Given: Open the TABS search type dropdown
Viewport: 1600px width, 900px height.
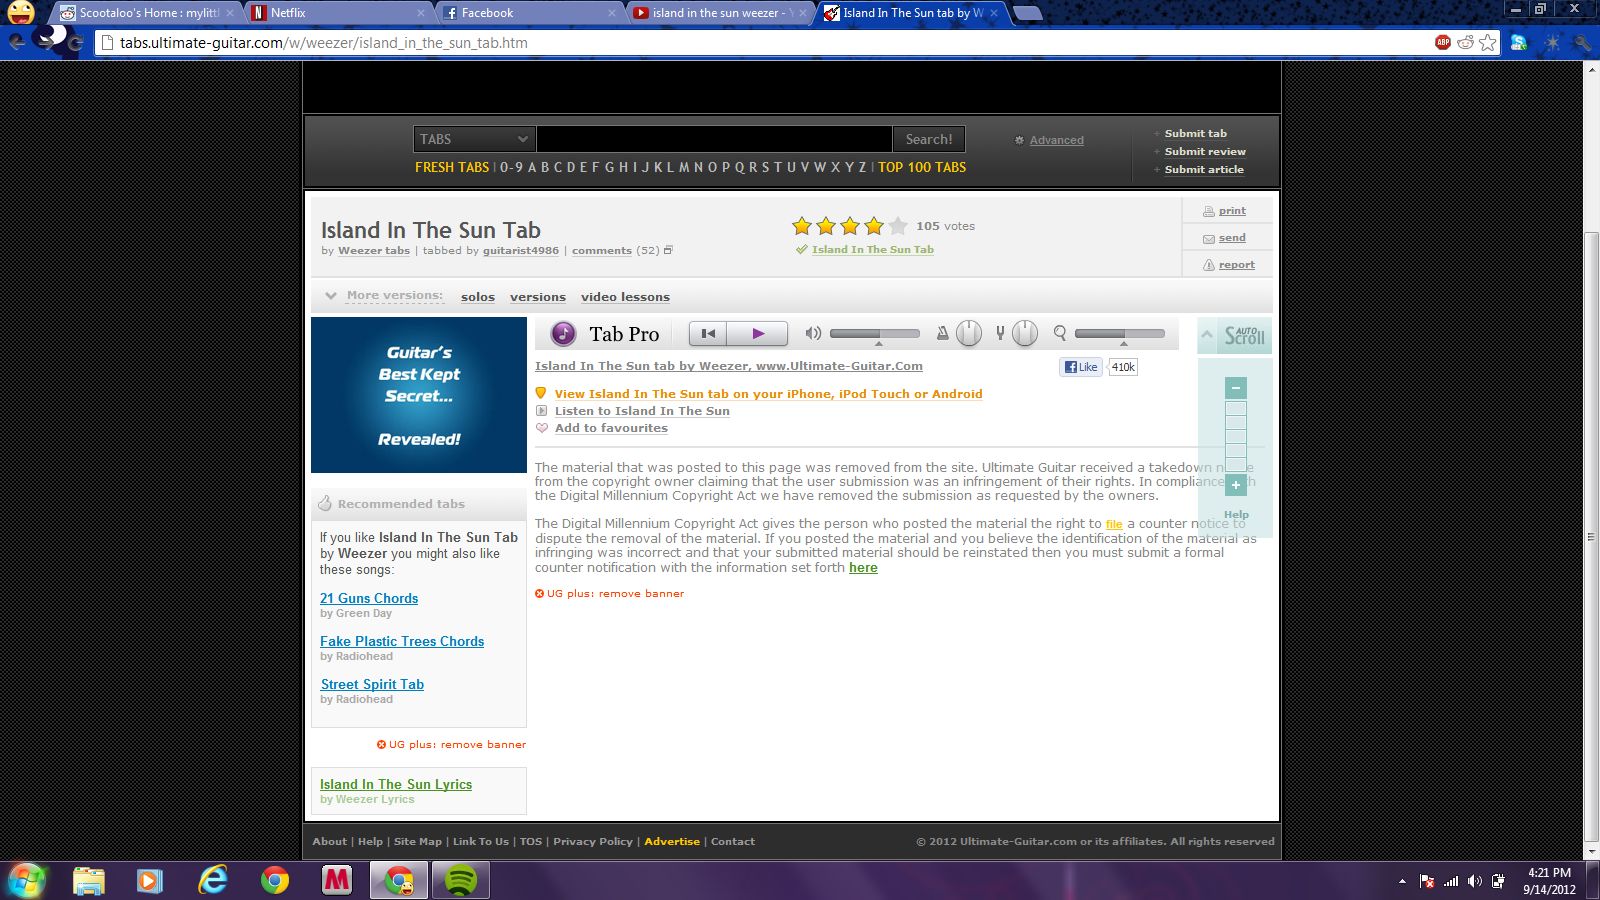Looking at the screenshot, I should click(x=474, y=139).
